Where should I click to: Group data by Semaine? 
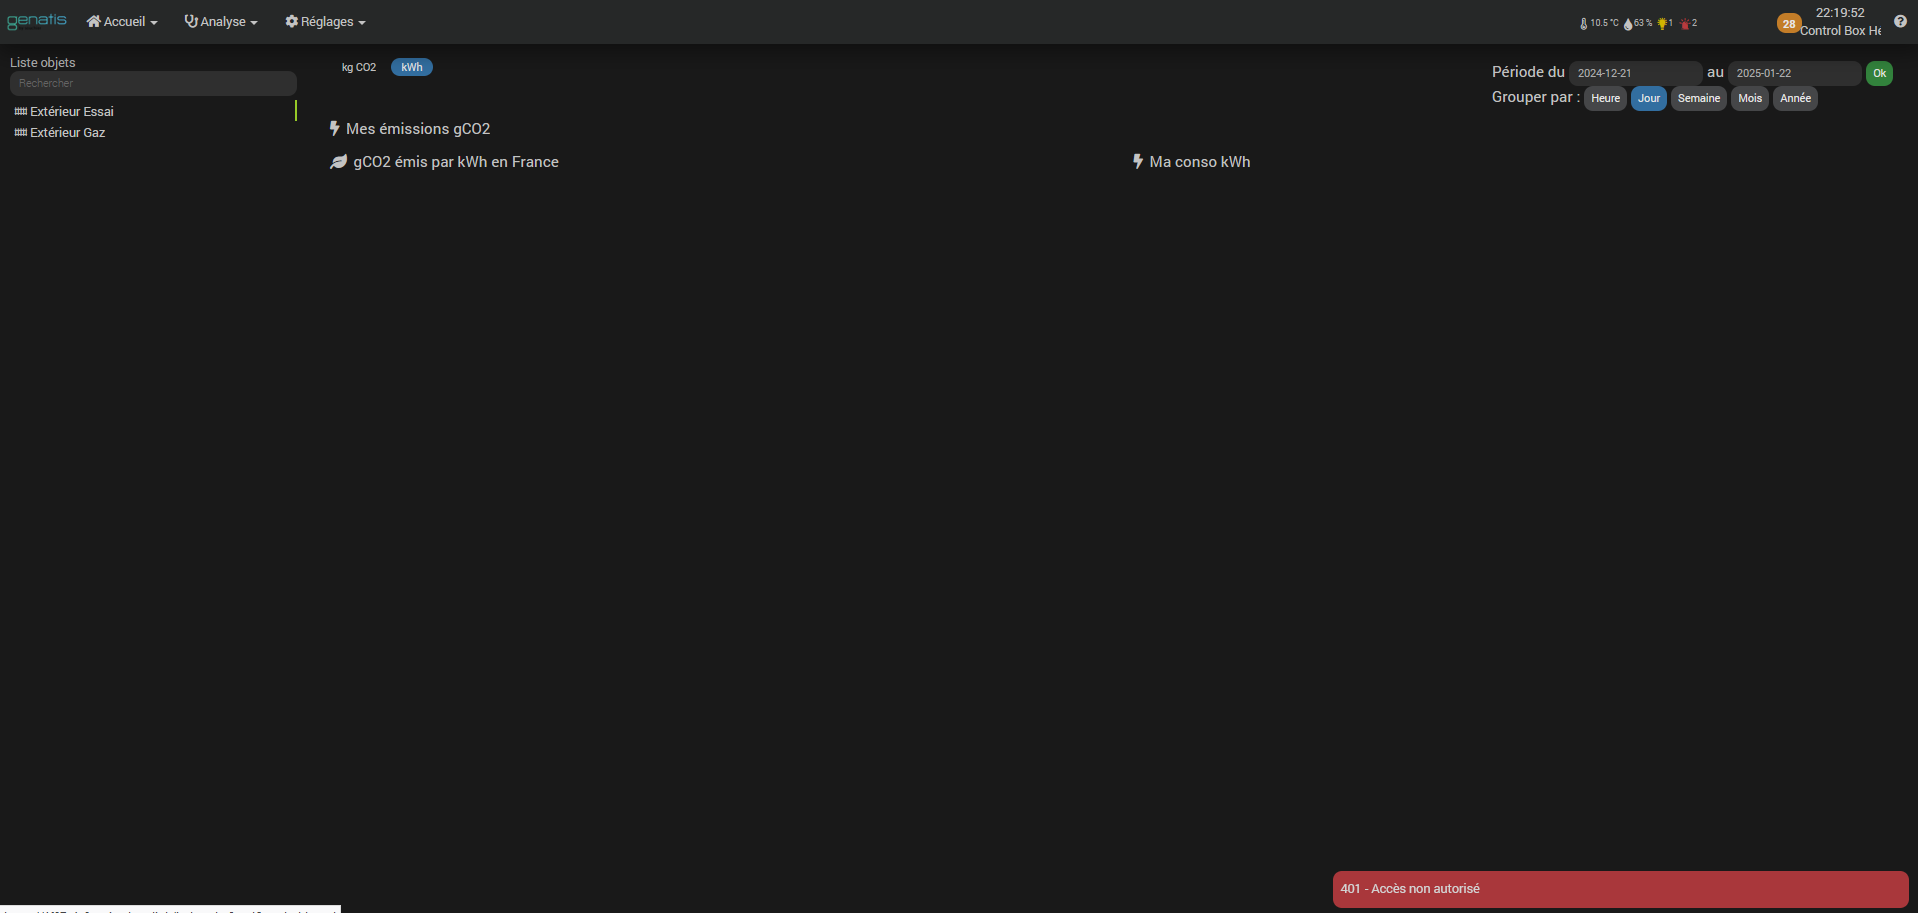click(x=1699, y=98)
